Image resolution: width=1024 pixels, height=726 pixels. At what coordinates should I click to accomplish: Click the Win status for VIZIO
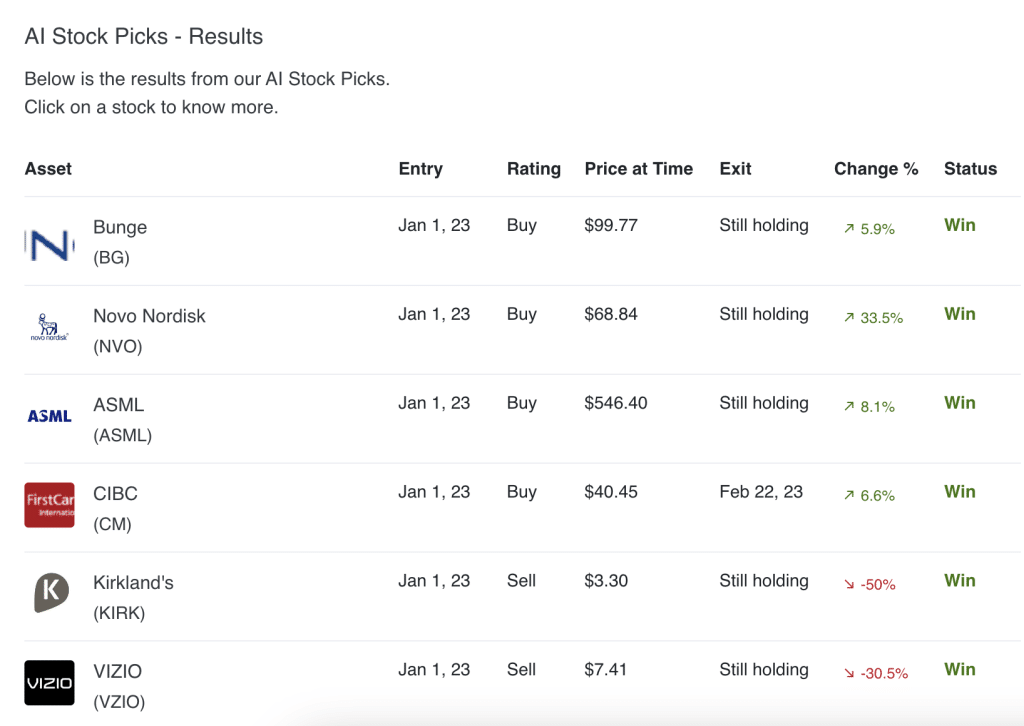pyautogui.click(x=959, y=669)
